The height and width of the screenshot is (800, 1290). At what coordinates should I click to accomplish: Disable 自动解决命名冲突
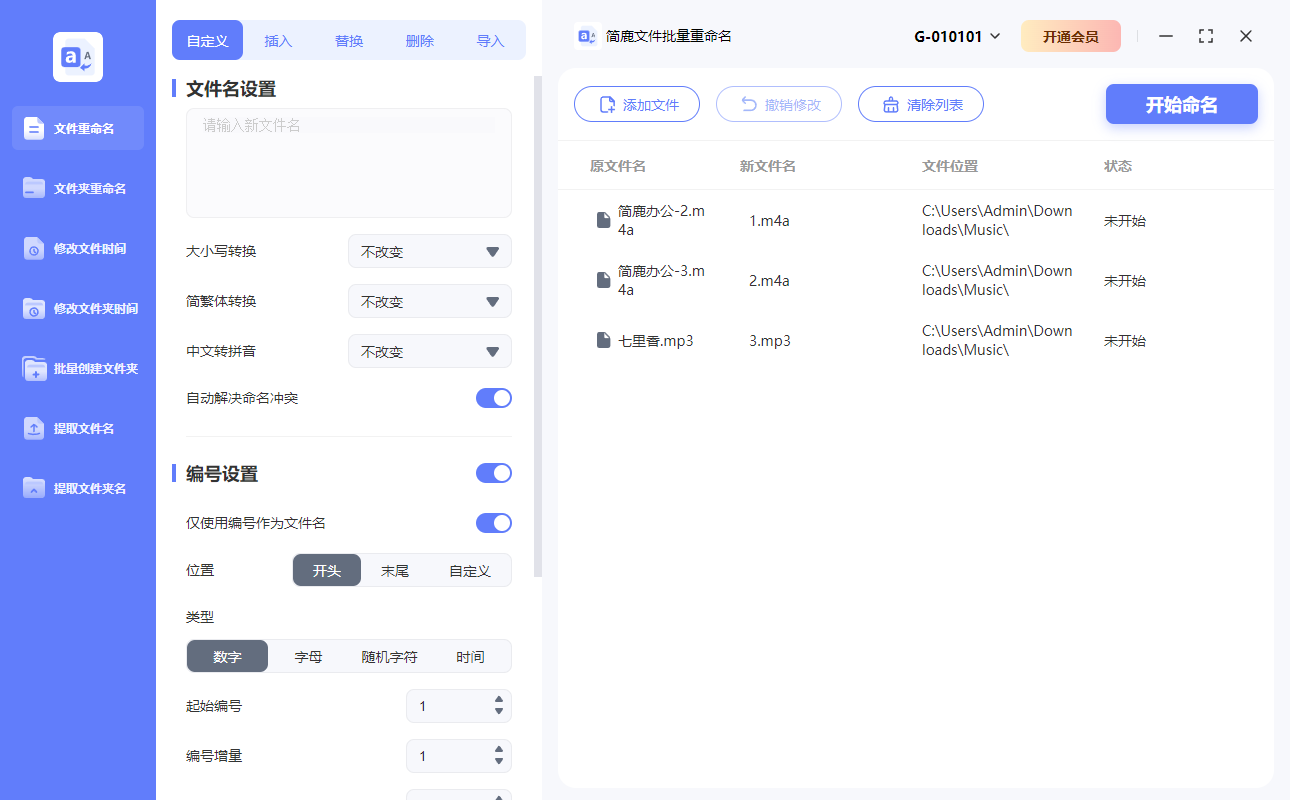pos(493,397)
